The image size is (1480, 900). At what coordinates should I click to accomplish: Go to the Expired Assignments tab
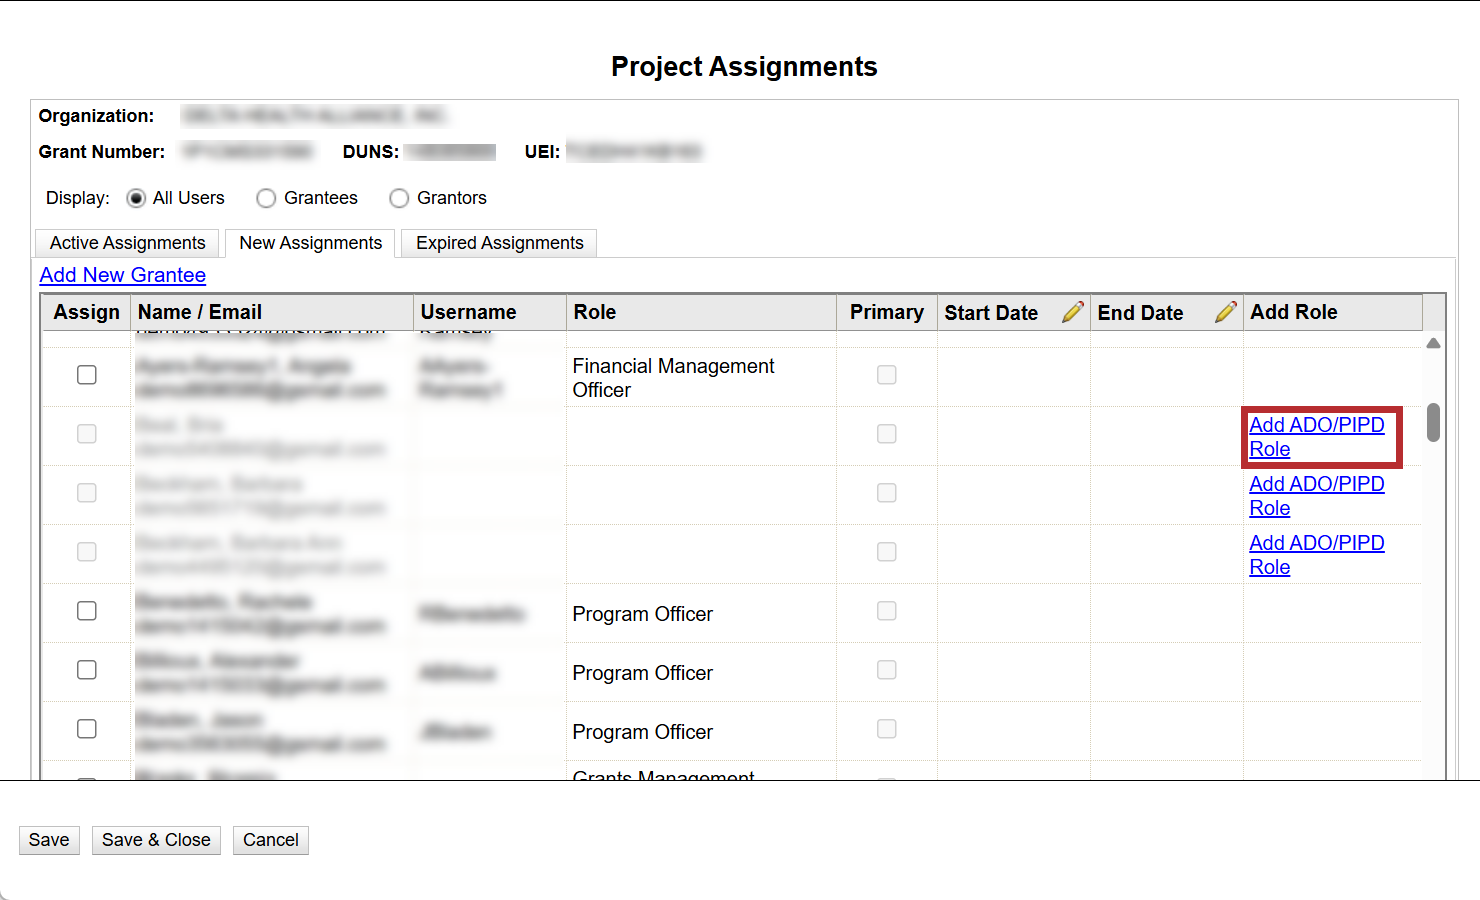(x=499, y=243)
